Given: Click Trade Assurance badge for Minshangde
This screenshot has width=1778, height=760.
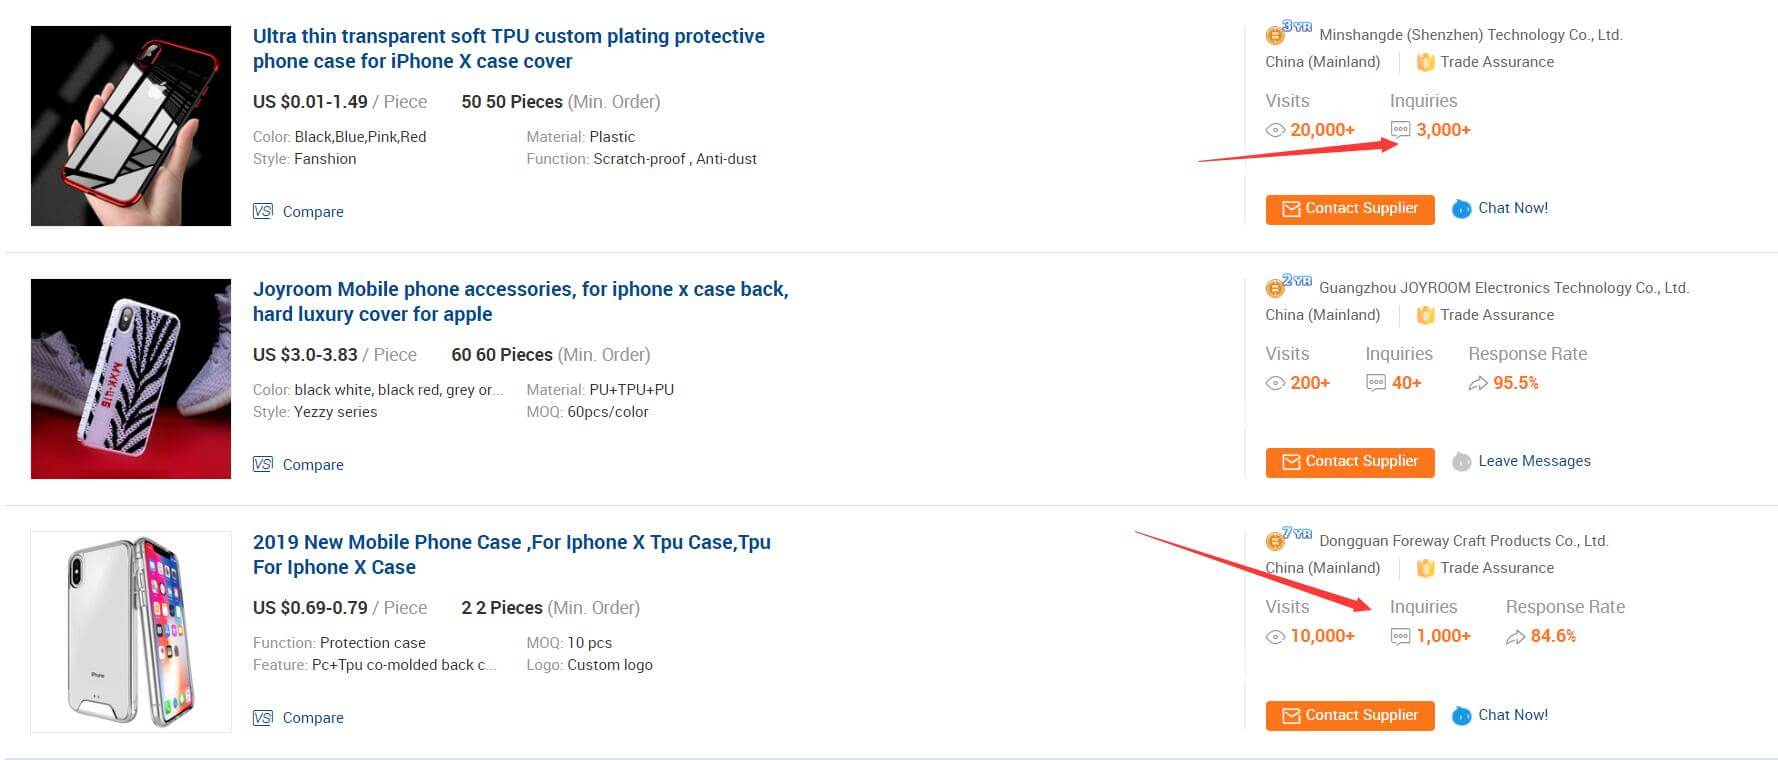Looking at the screenshot, I should (x=1426, y=62).
